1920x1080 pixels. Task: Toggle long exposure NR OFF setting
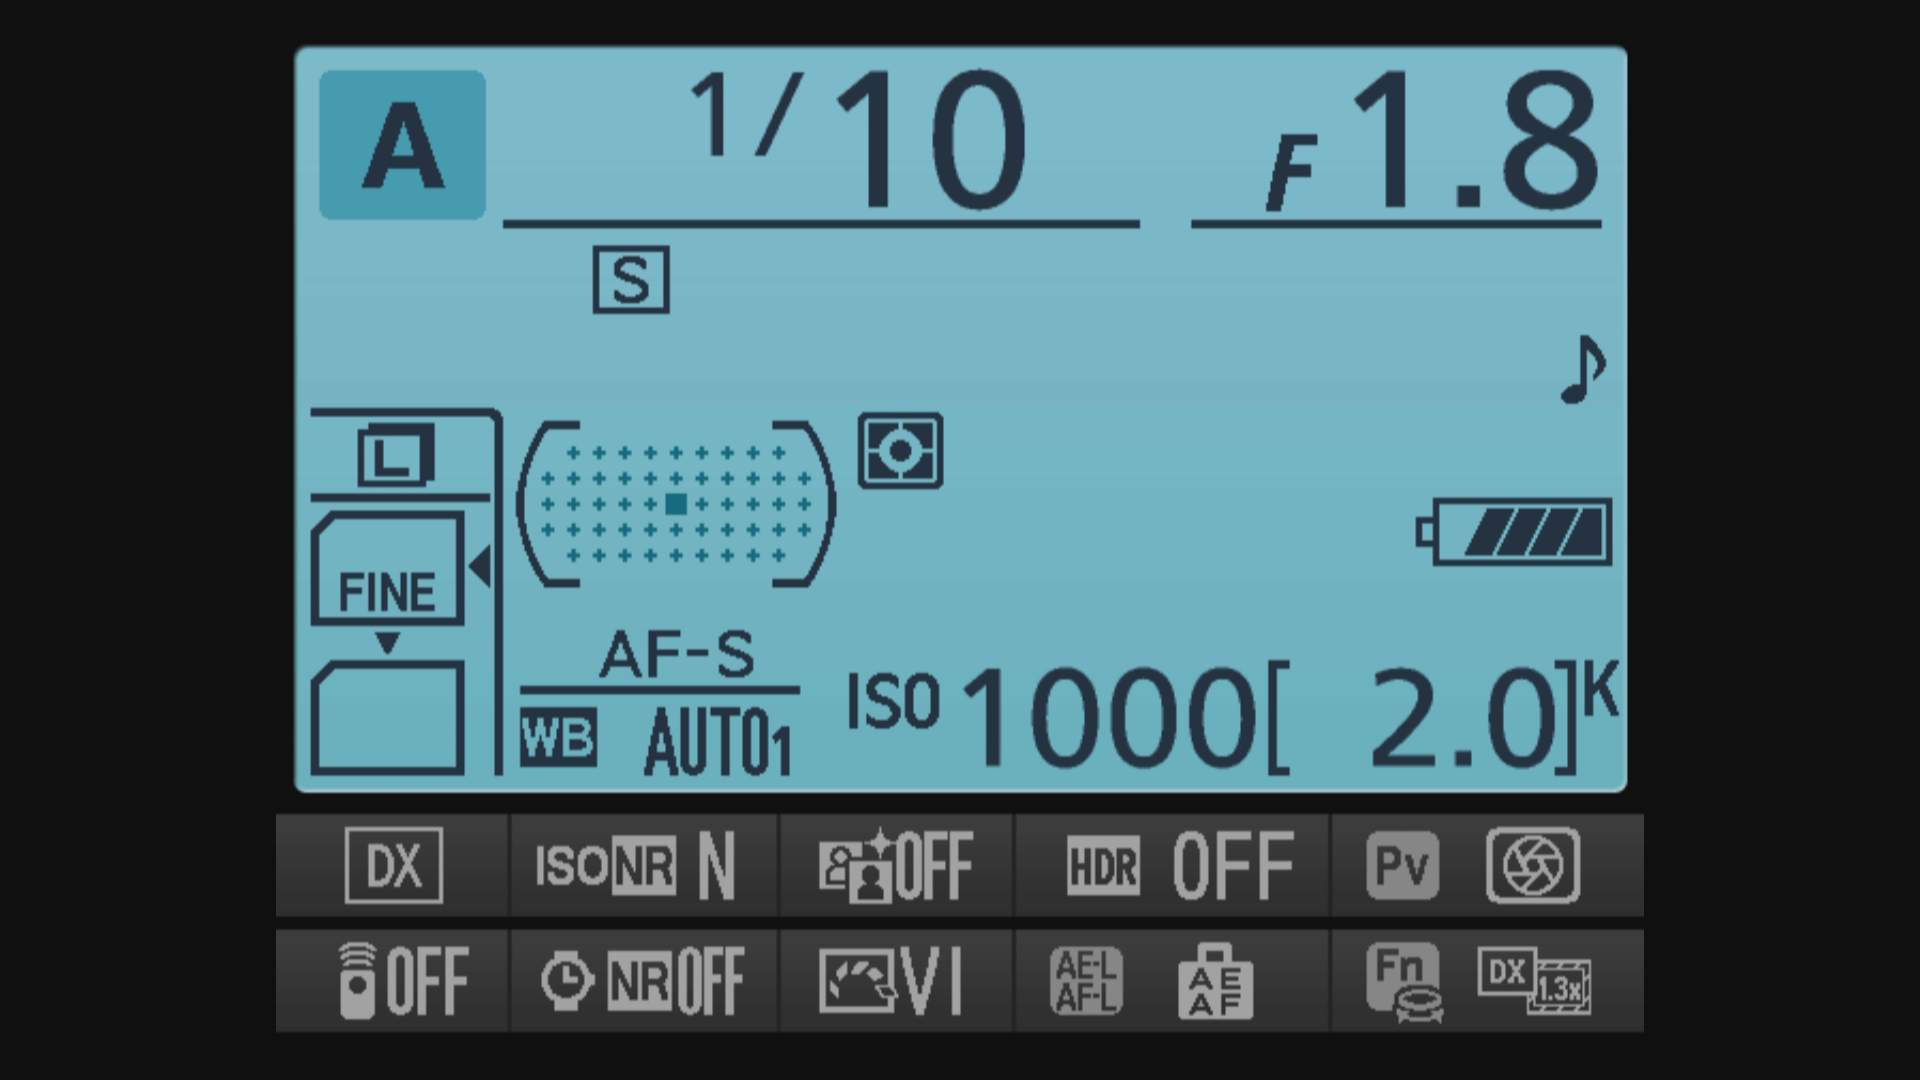click(x=644, y=981)
